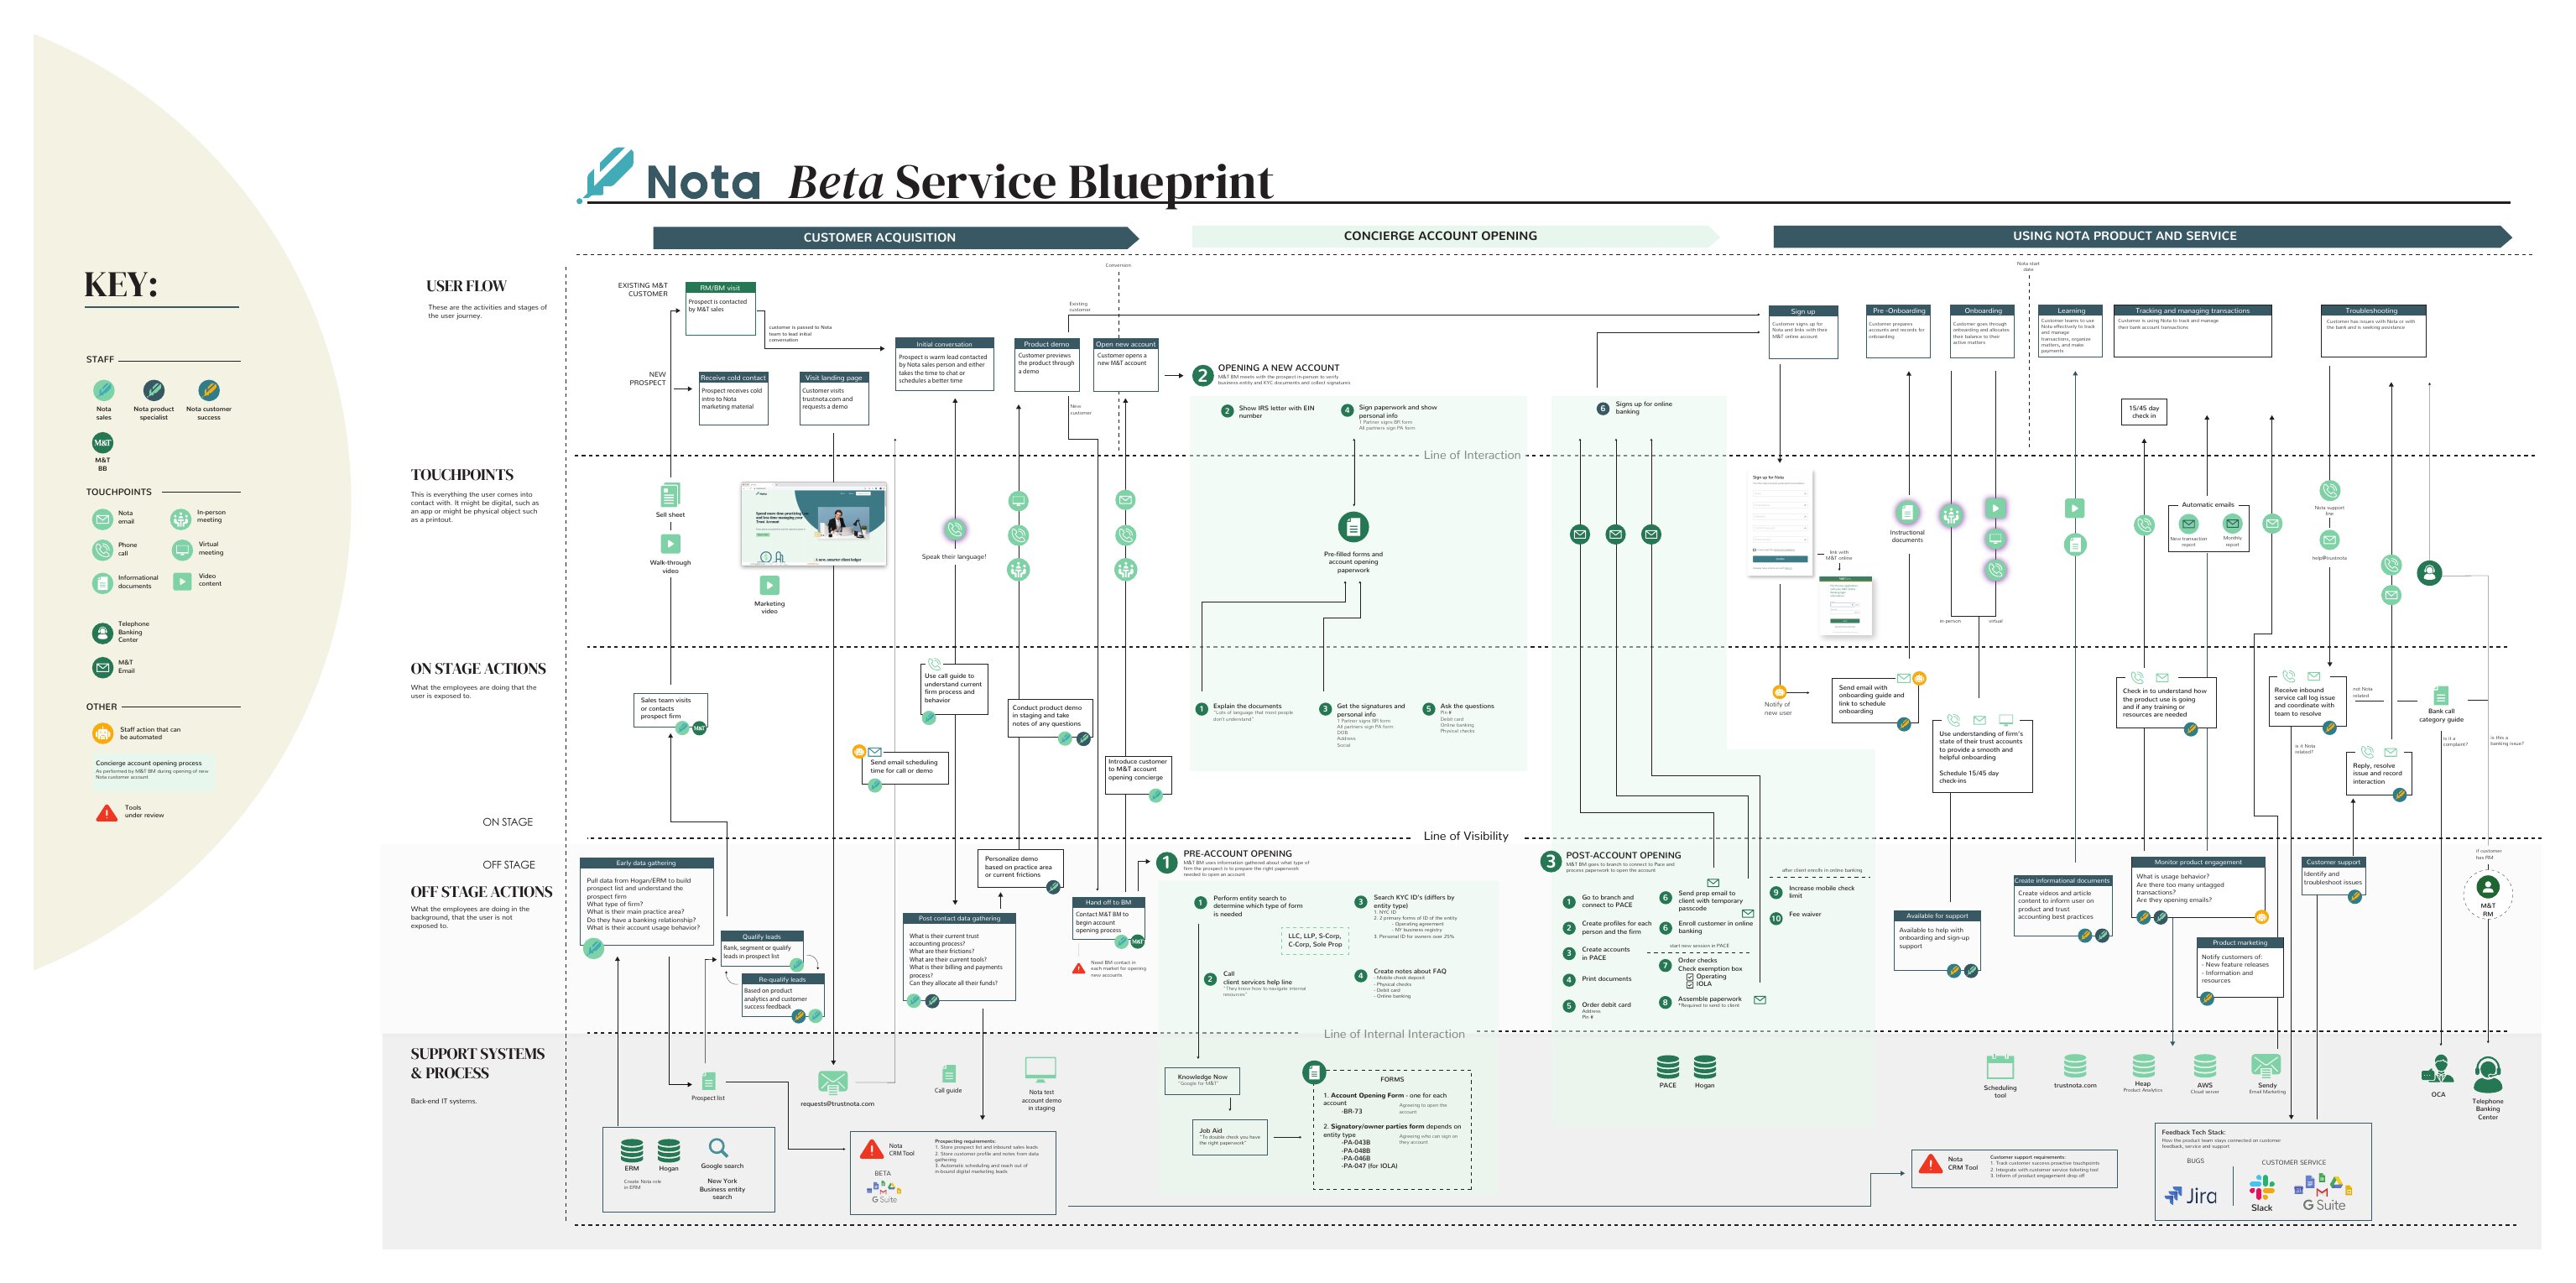The height and width of the screenshot is (1283, 2576).
Task: Click the Heap product analytics database icon
Action: [x=2143, y=1066]
